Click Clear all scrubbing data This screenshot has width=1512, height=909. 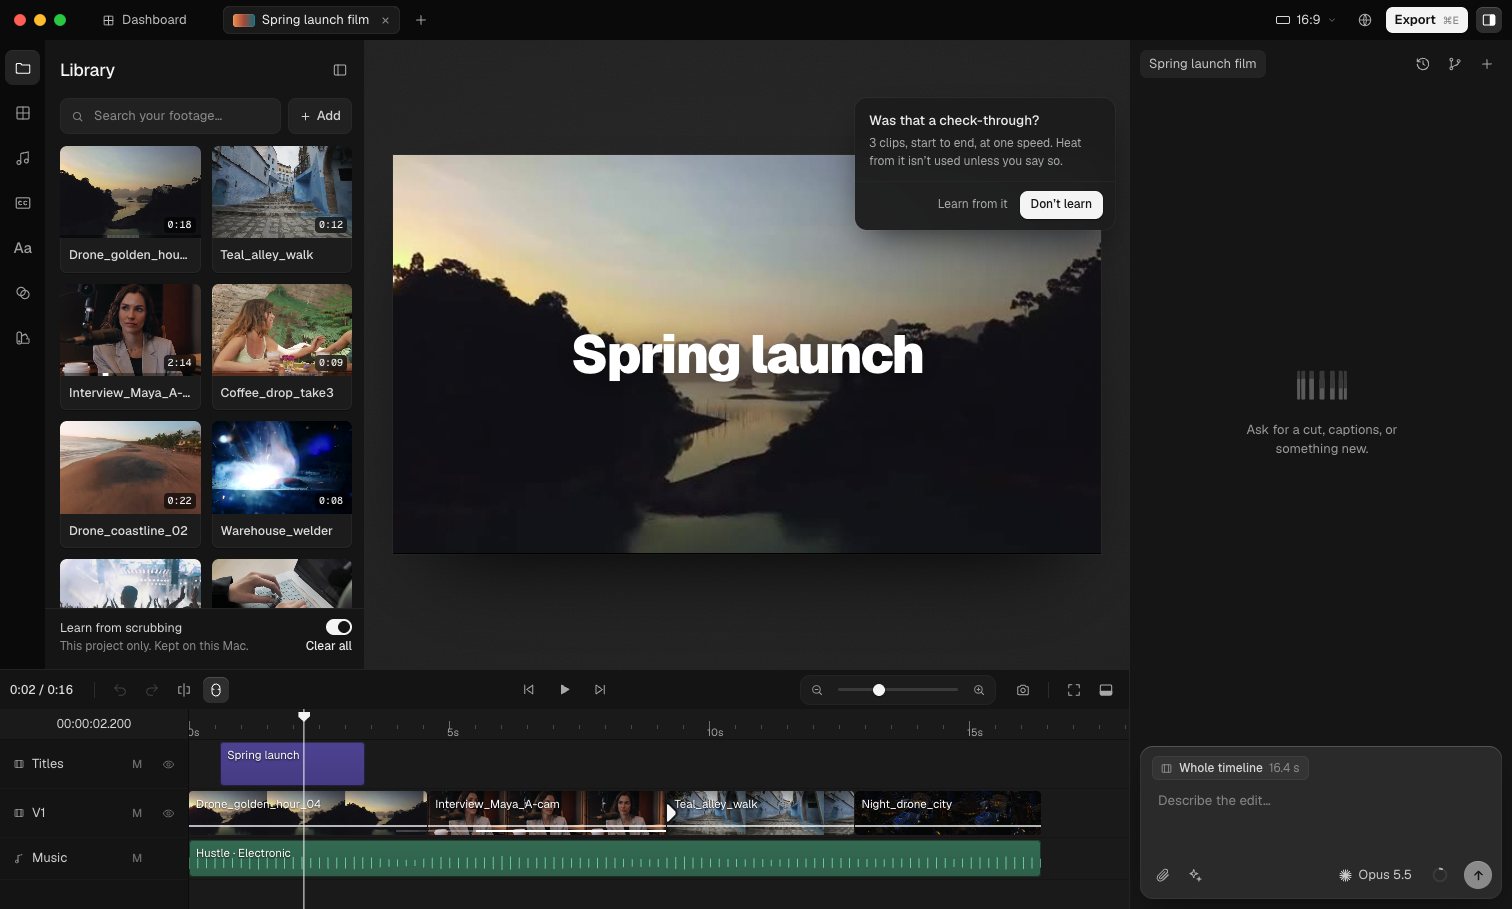[x=328, y=646]
